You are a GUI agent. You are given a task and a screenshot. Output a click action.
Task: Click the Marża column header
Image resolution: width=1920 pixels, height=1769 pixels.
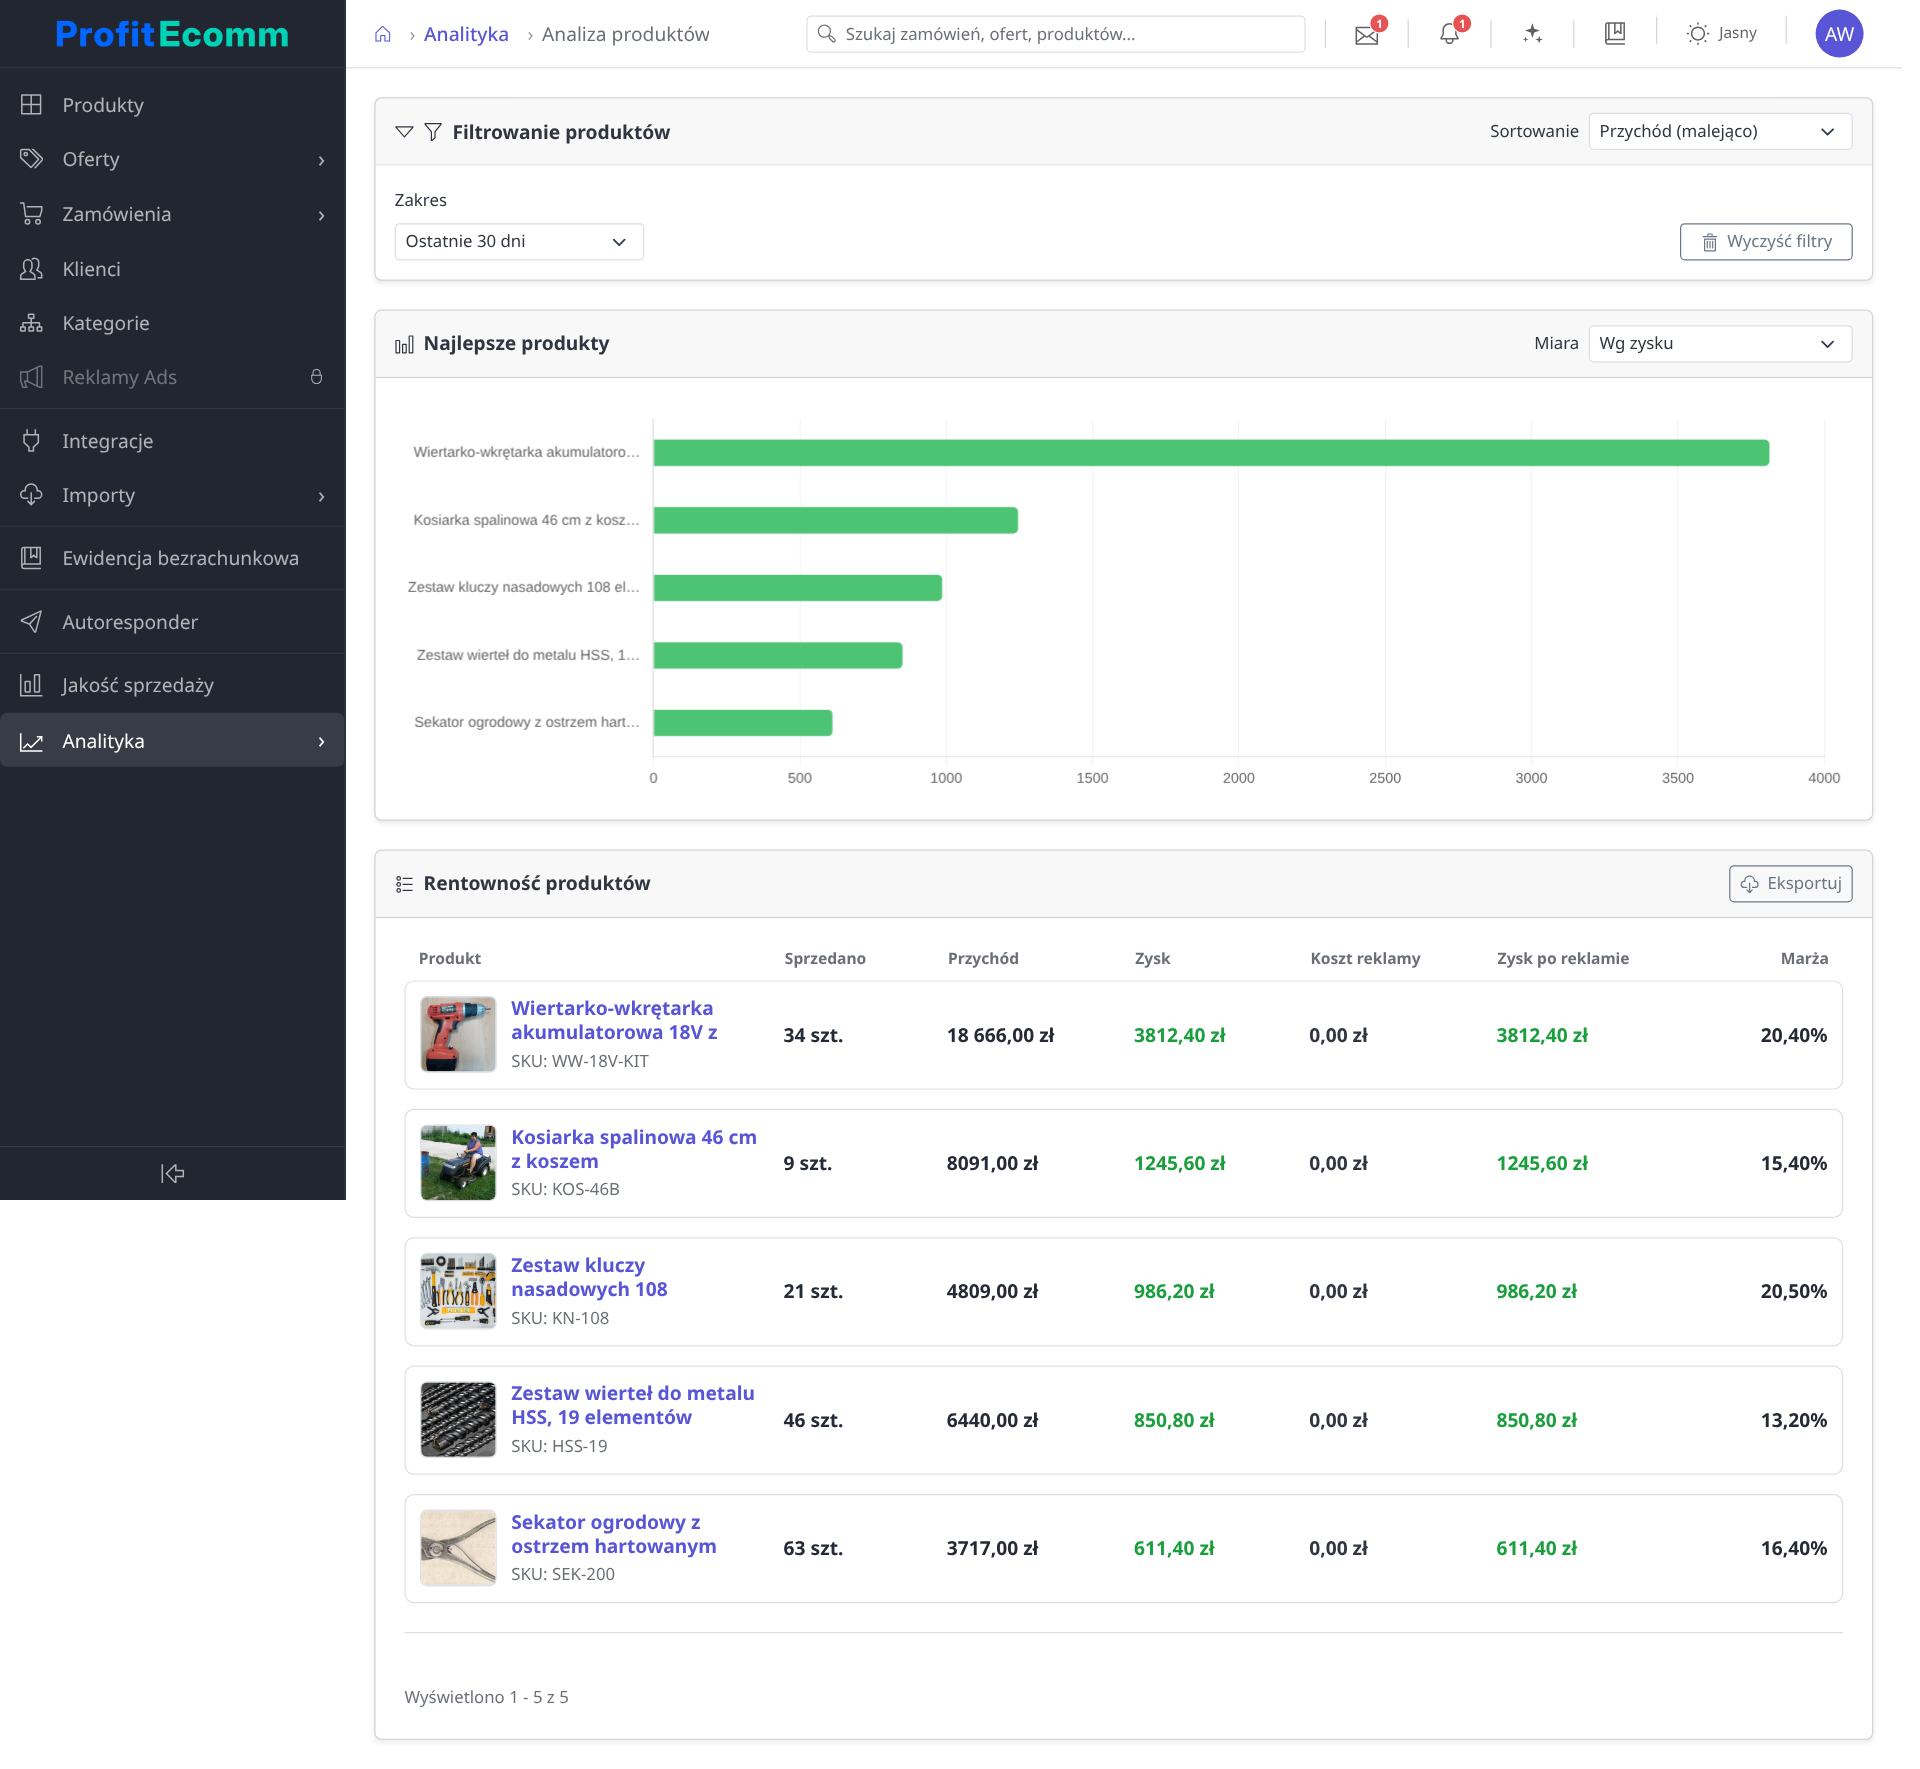pos(1804,958)
